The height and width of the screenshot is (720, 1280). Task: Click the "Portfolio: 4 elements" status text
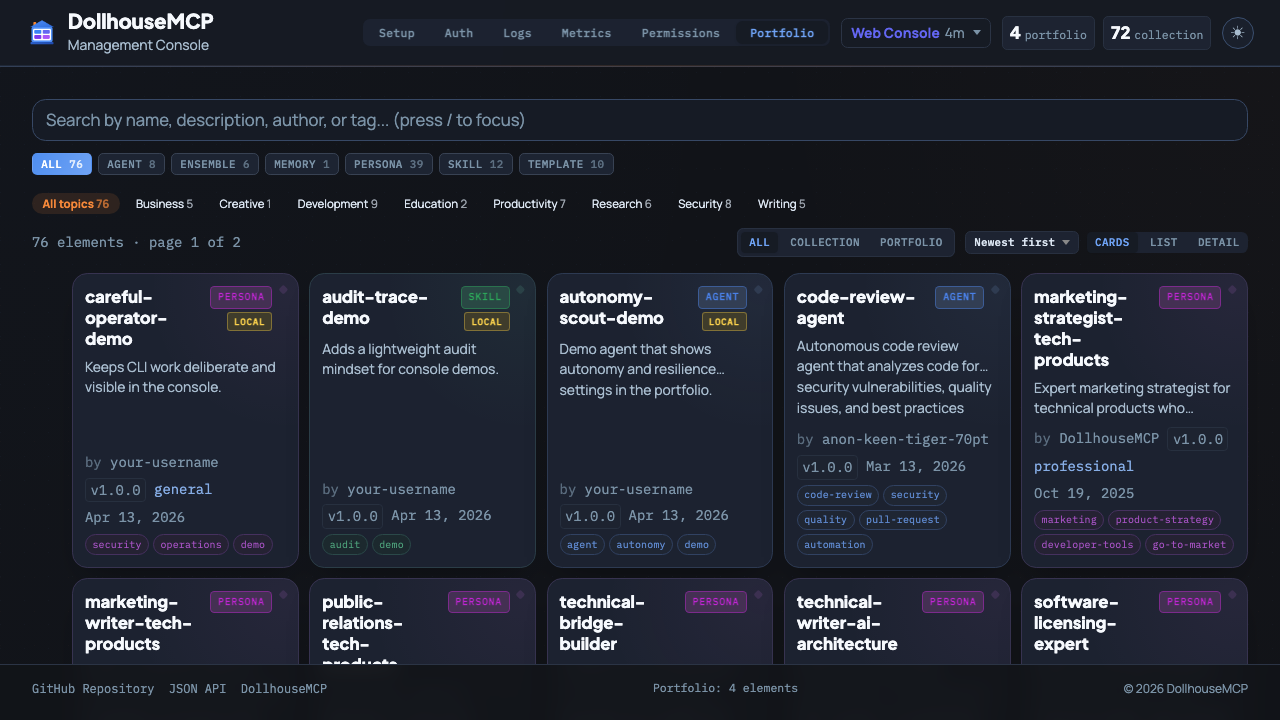tap(725, 688)
